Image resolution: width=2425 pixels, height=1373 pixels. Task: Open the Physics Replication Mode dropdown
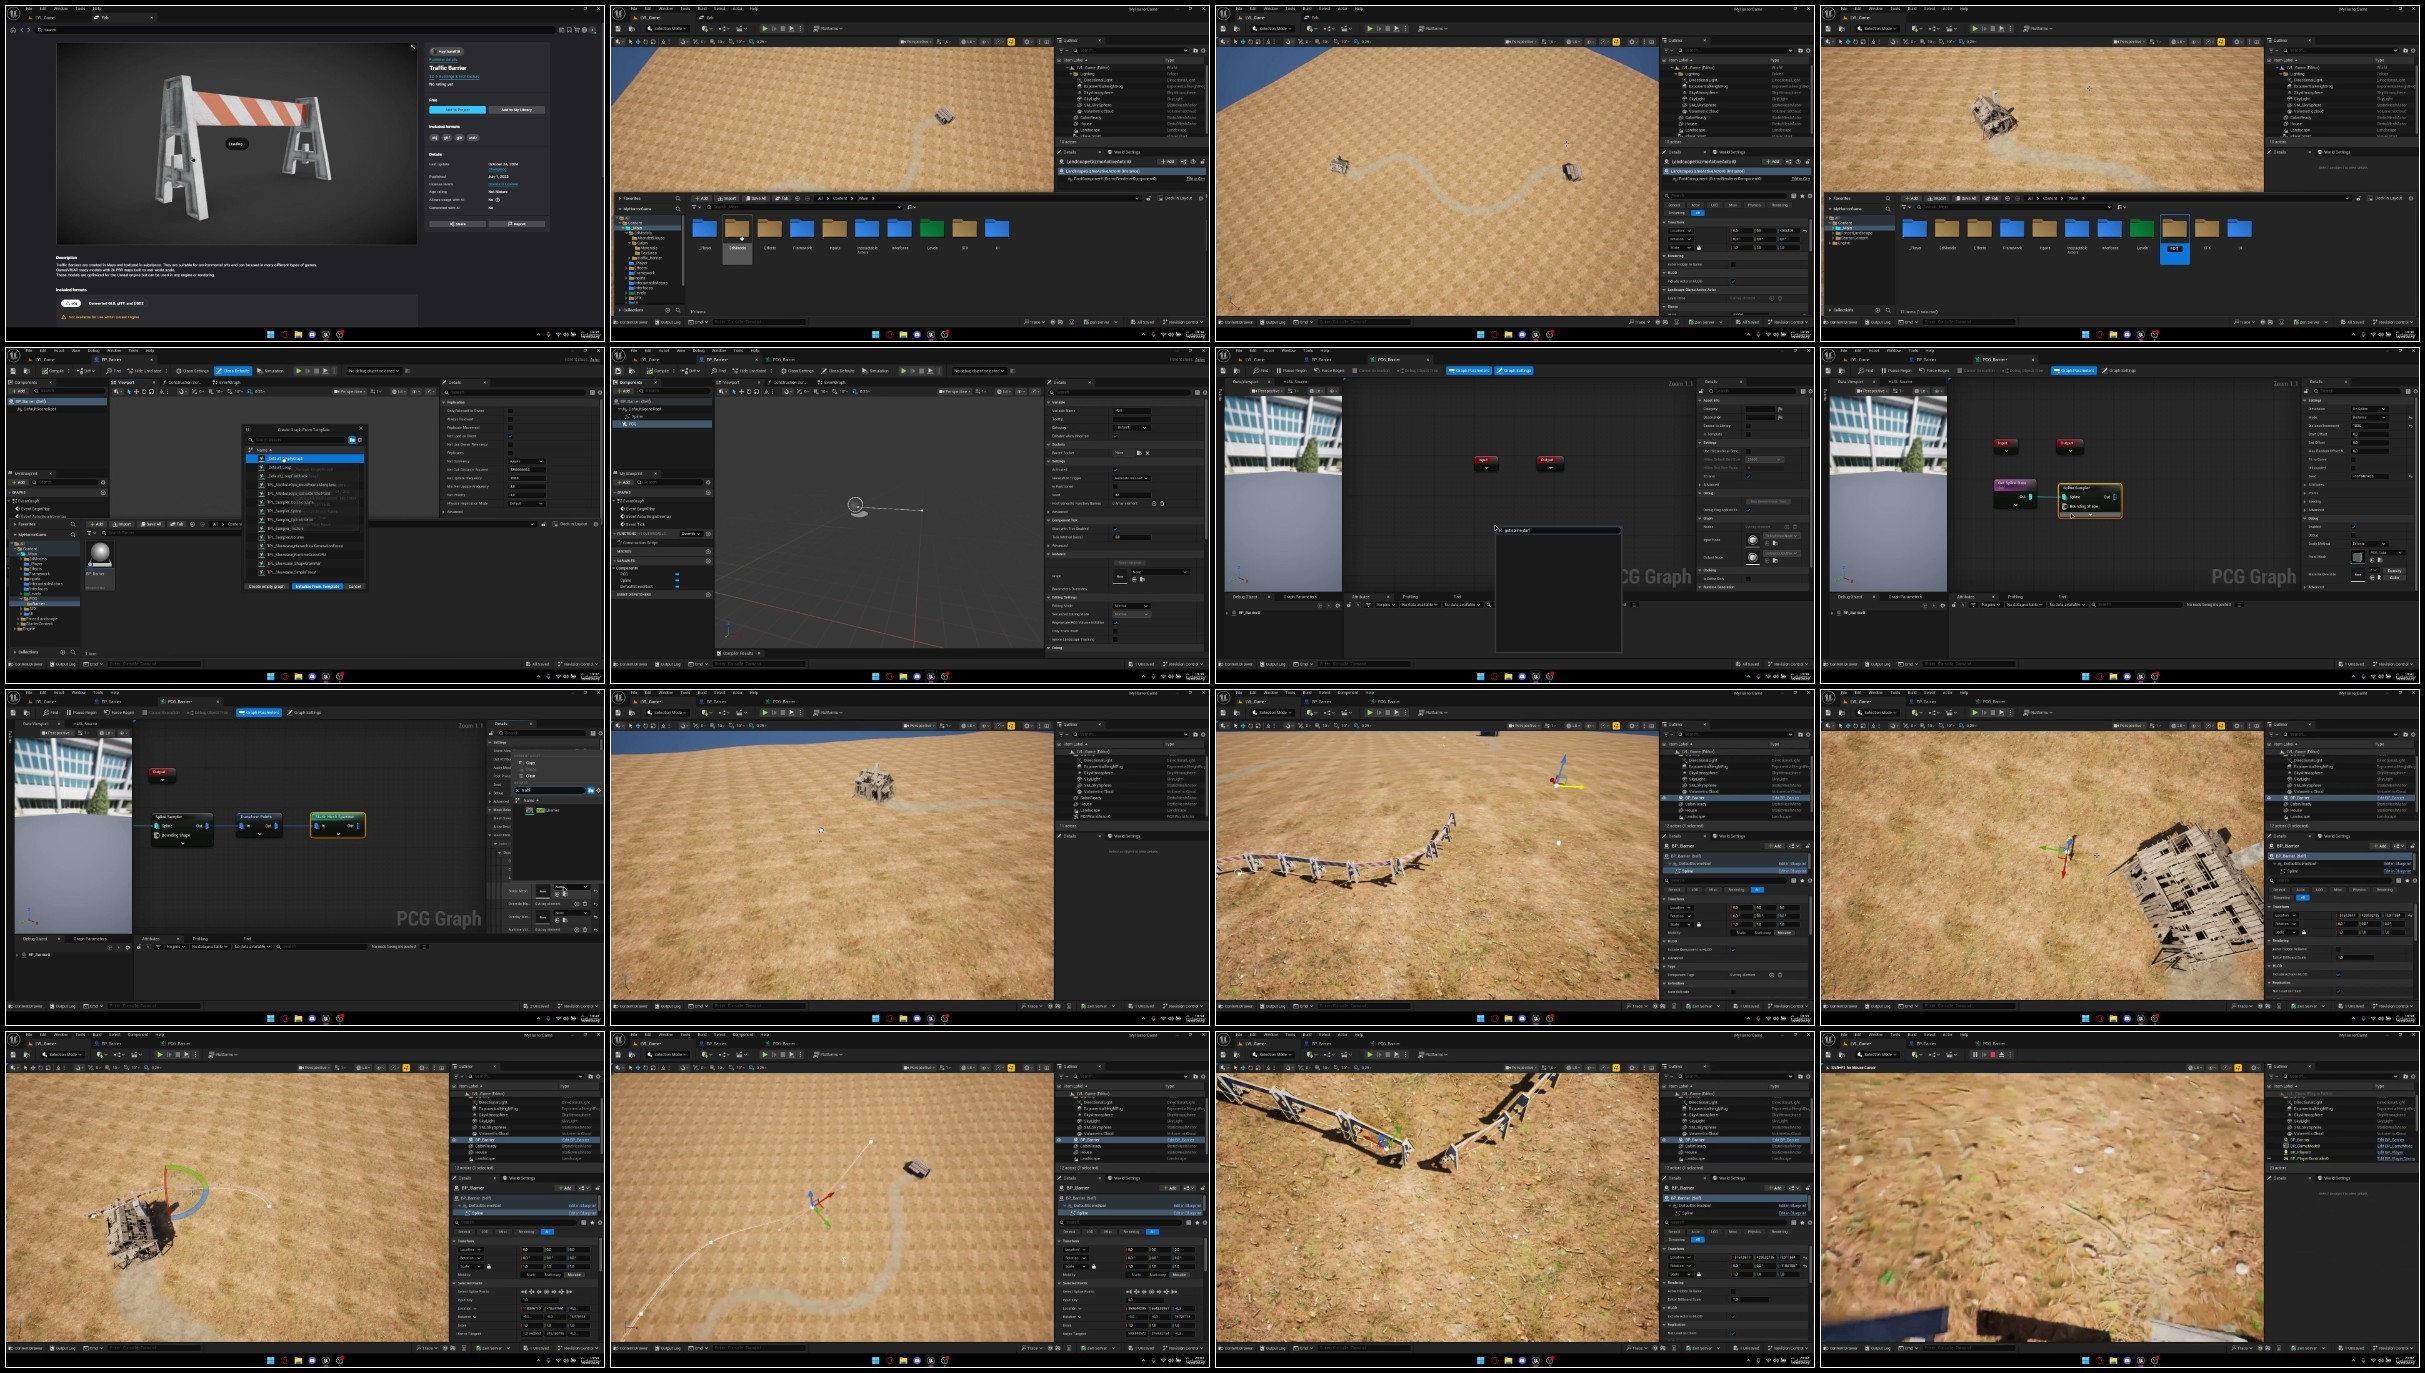[x=526, y=503]
